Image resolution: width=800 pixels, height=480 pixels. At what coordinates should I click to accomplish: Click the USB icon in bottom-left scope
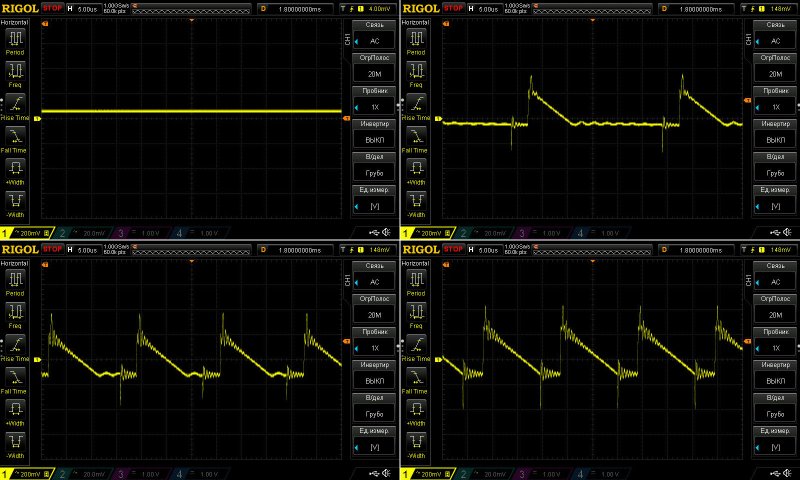click(374, 473)
